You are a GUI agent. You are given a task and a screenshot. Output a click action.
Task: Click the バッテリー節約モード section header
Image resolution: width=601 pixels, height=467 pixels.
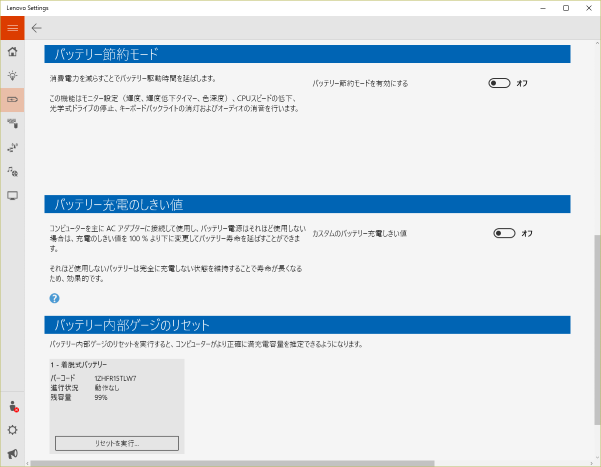(x=307, y=54)
